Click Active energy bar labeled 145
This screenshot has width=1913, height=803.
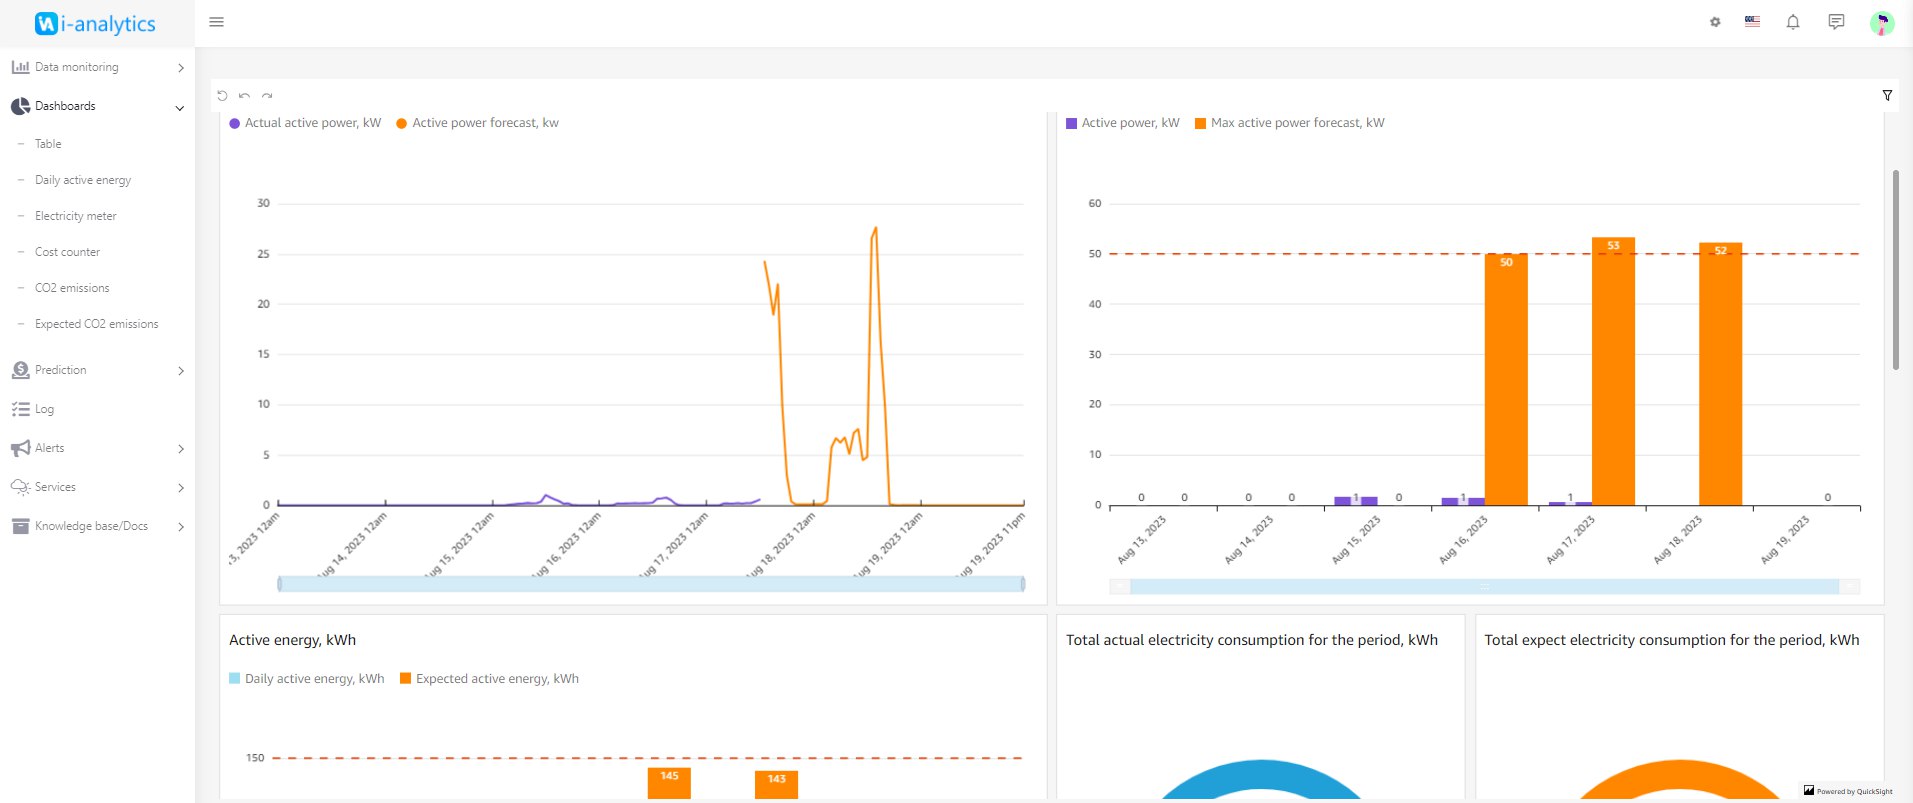pos(669,783)
